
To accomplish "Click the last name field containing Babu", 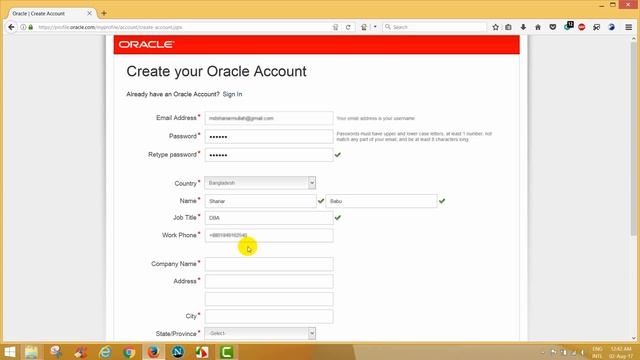I will coord(381,201).
